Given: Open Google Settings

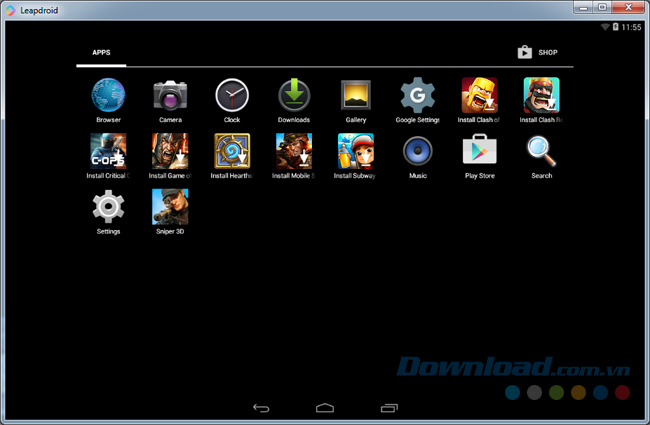Looking at the screenshot, I should pyautogui.click(x=417, y=95).
